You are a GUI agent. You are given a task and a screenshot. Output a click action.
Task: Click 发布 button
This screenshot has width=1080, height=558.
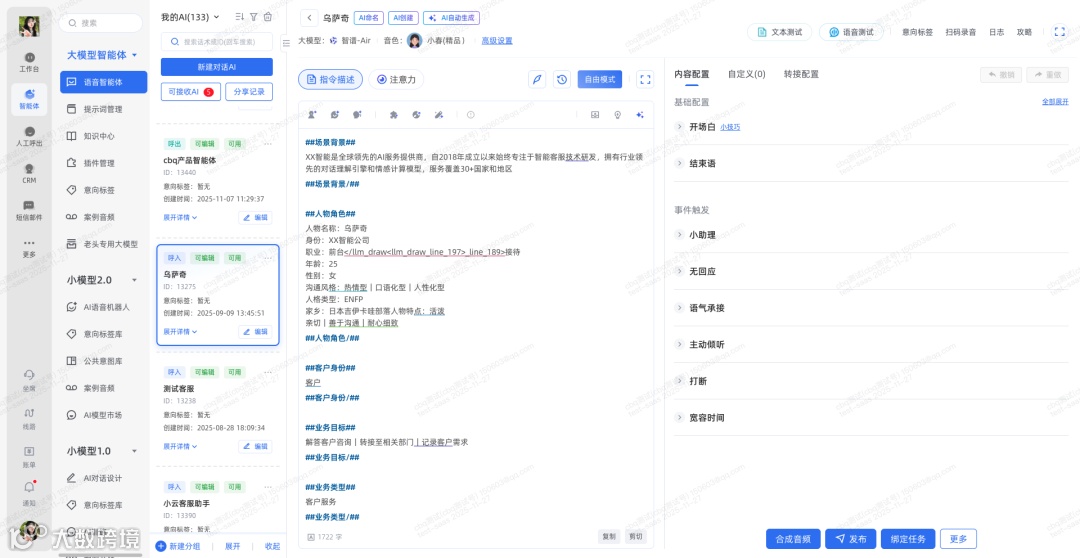tap(851, 539)
